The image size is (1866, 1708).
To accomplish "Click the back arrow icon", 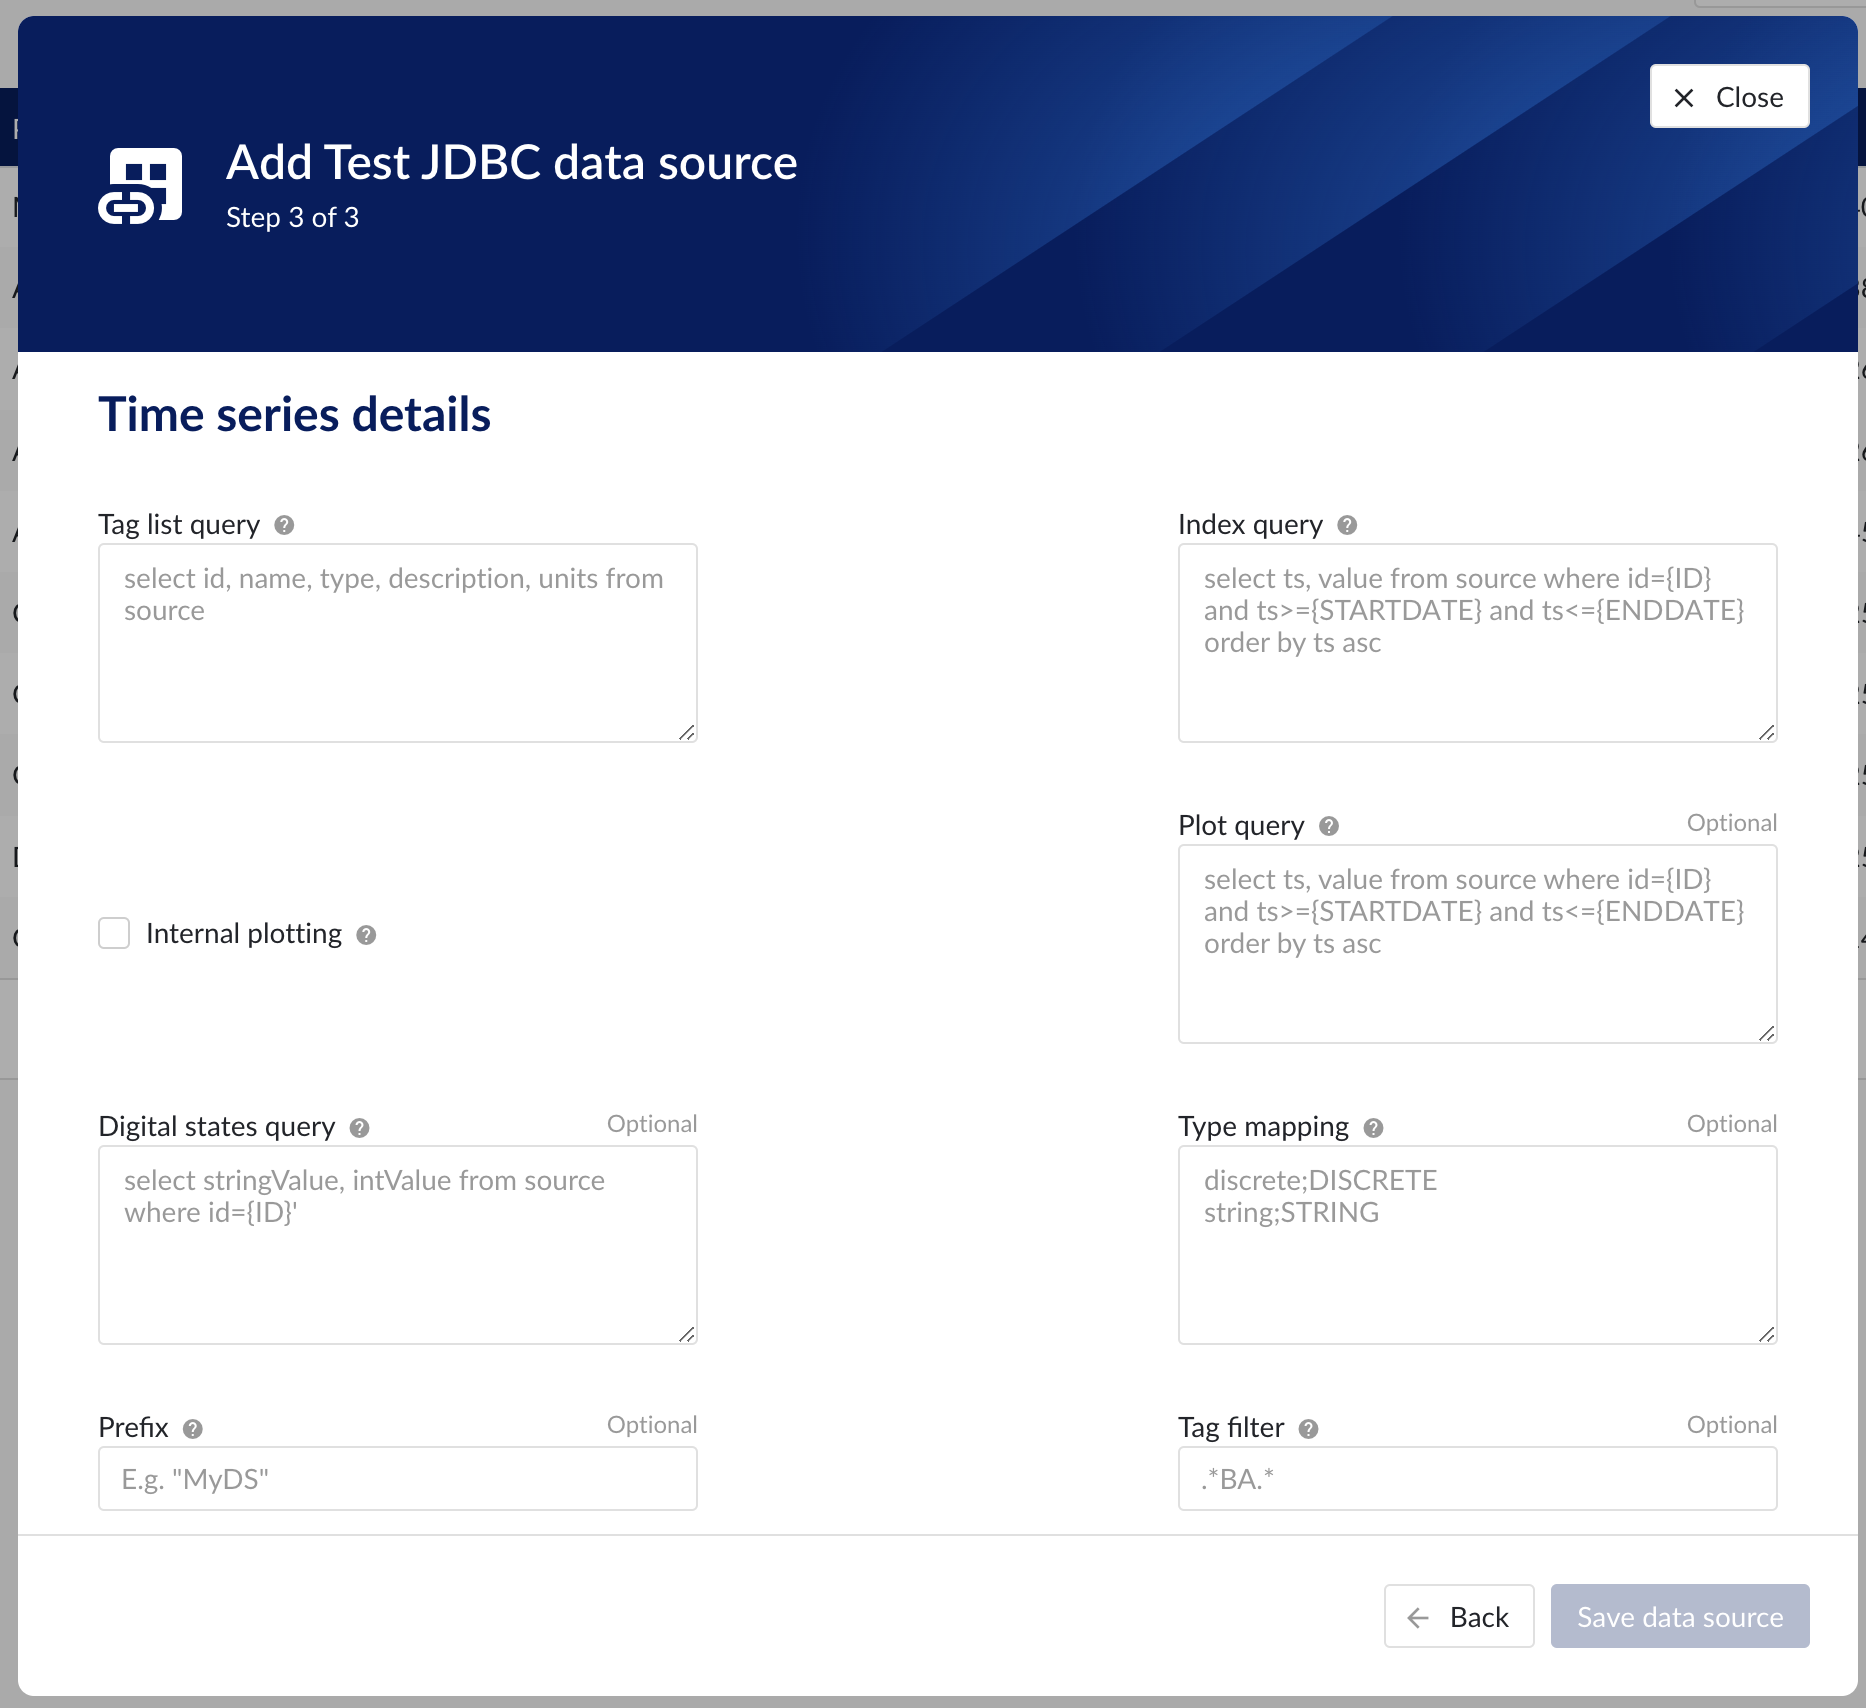I will pyautogui.click(x=1416, y=1616).
